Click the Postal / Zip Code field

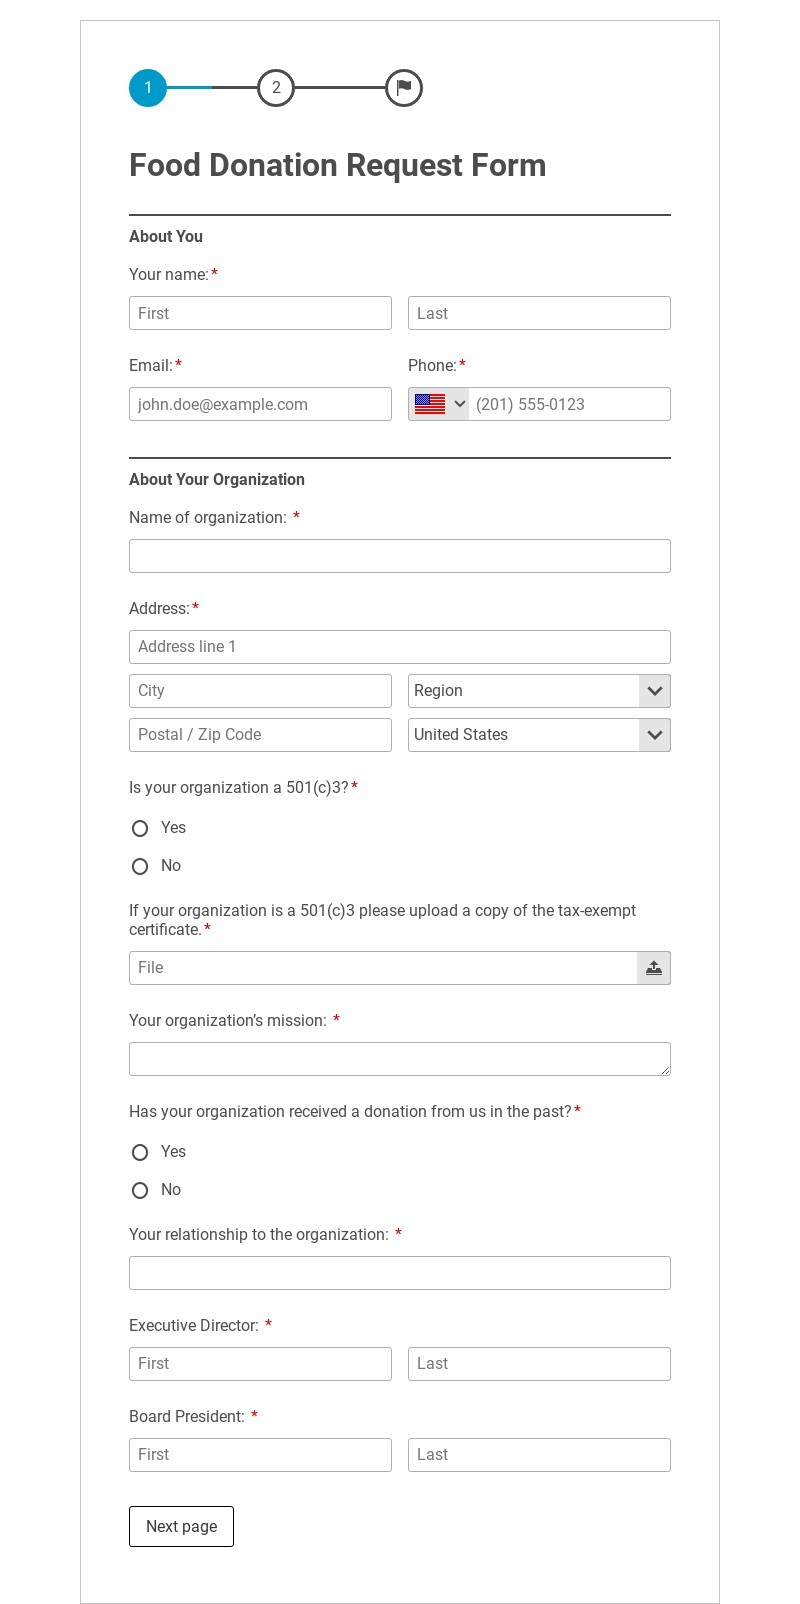pyautogui.click(x=260, y=735)
